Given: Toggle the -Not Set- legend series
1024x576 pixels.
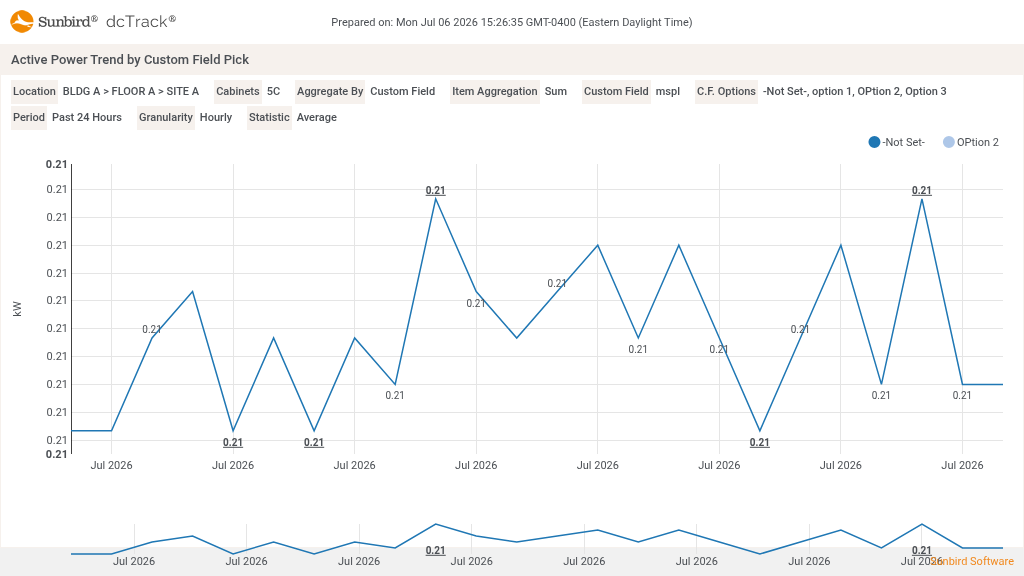Looking at the screenshot, I should coord(897,142).
